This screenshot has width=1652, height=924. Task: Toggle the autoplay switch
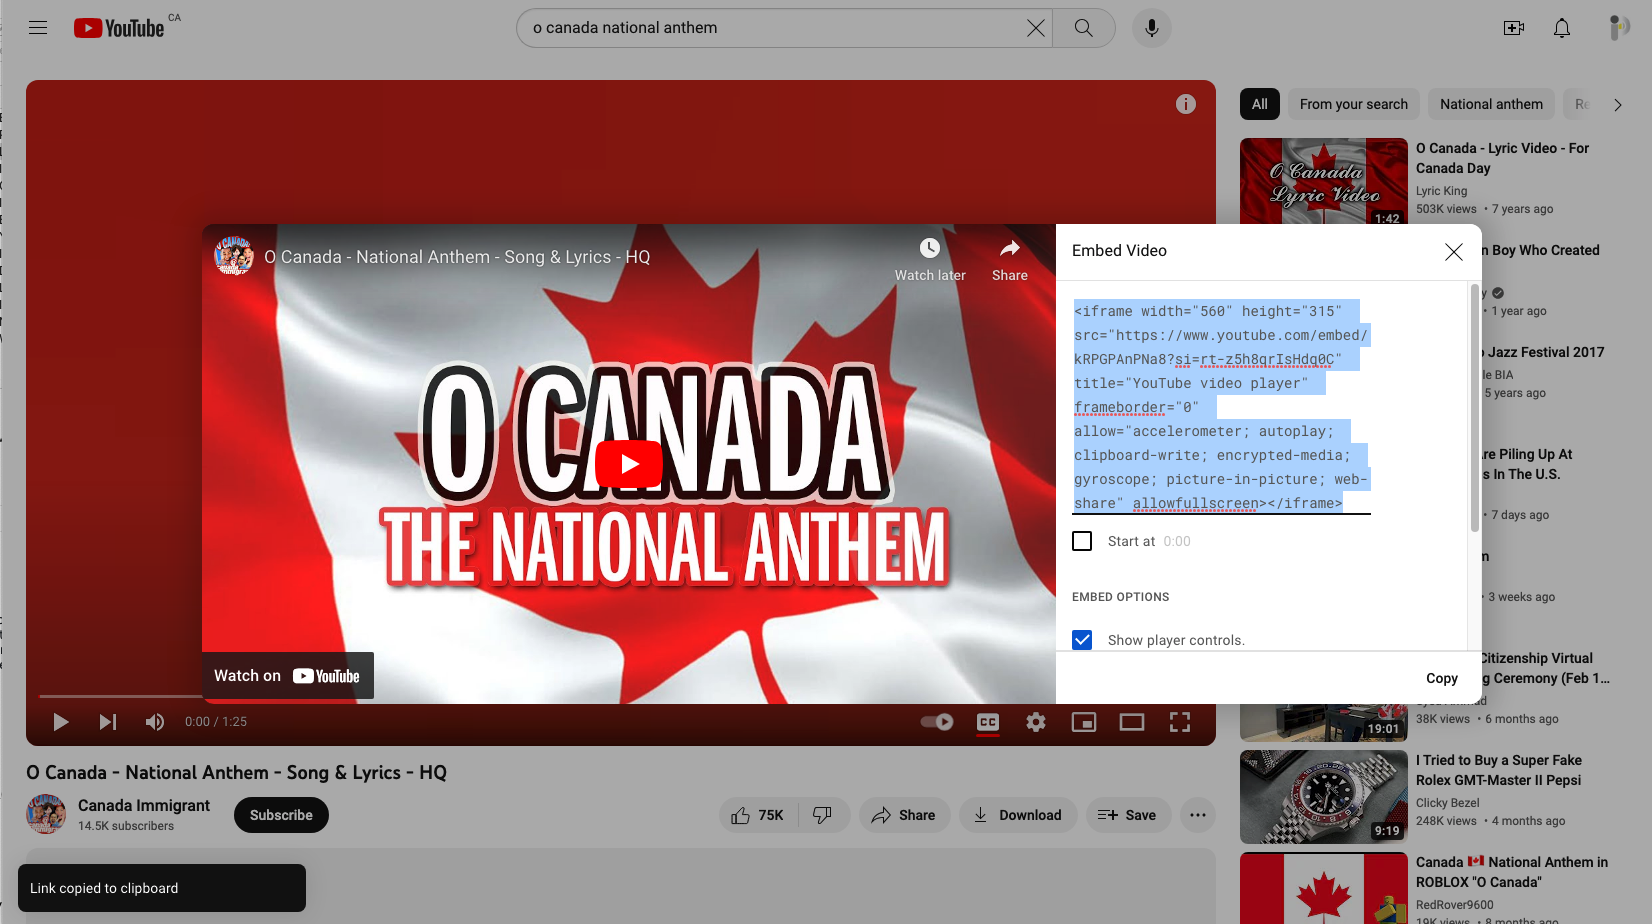pos(937,722)
